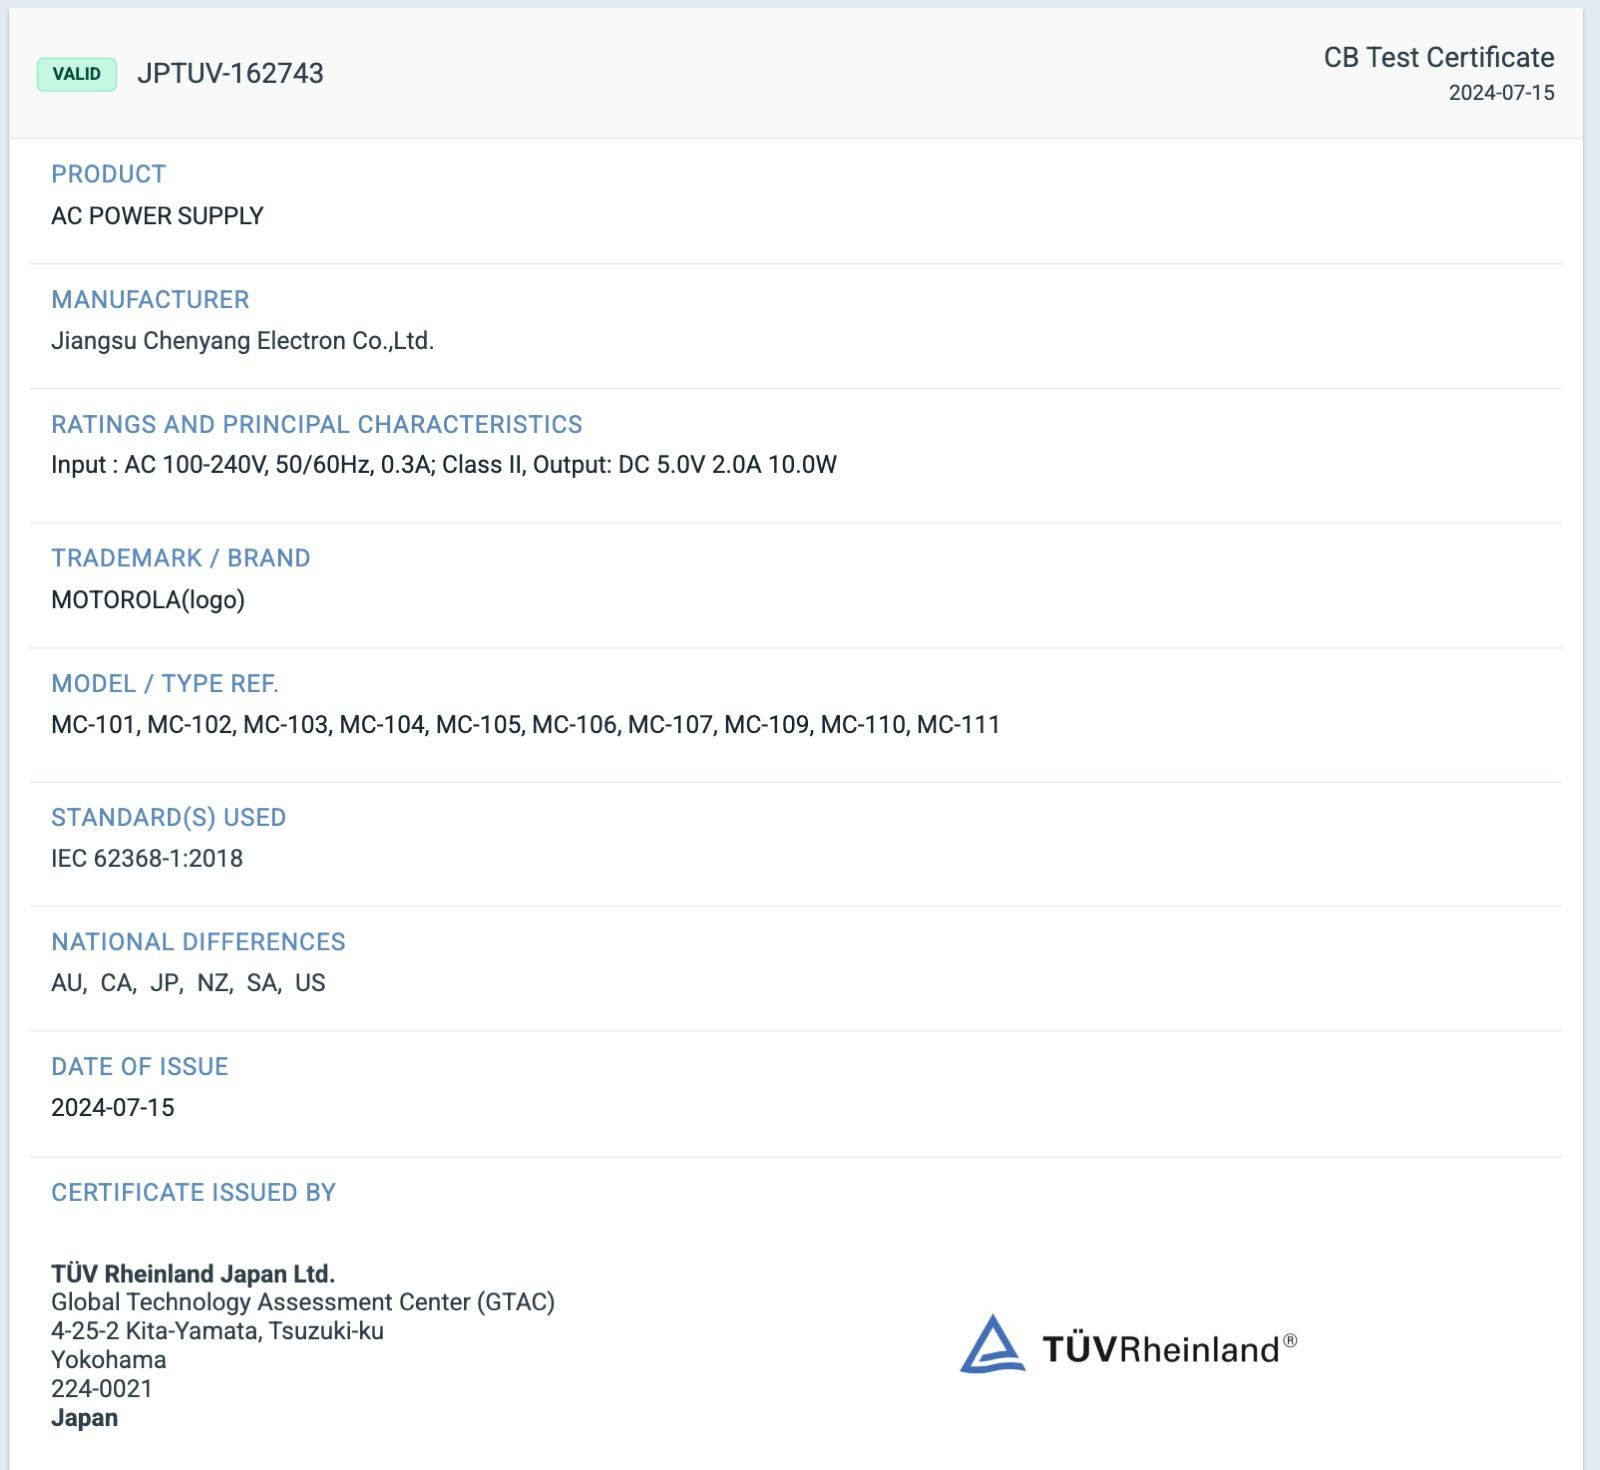This screenshot has width=1600, height=1470.
Task: Select the AC POWER SUPPLY text
Action: pyautogui.click(x=157, y=216)
